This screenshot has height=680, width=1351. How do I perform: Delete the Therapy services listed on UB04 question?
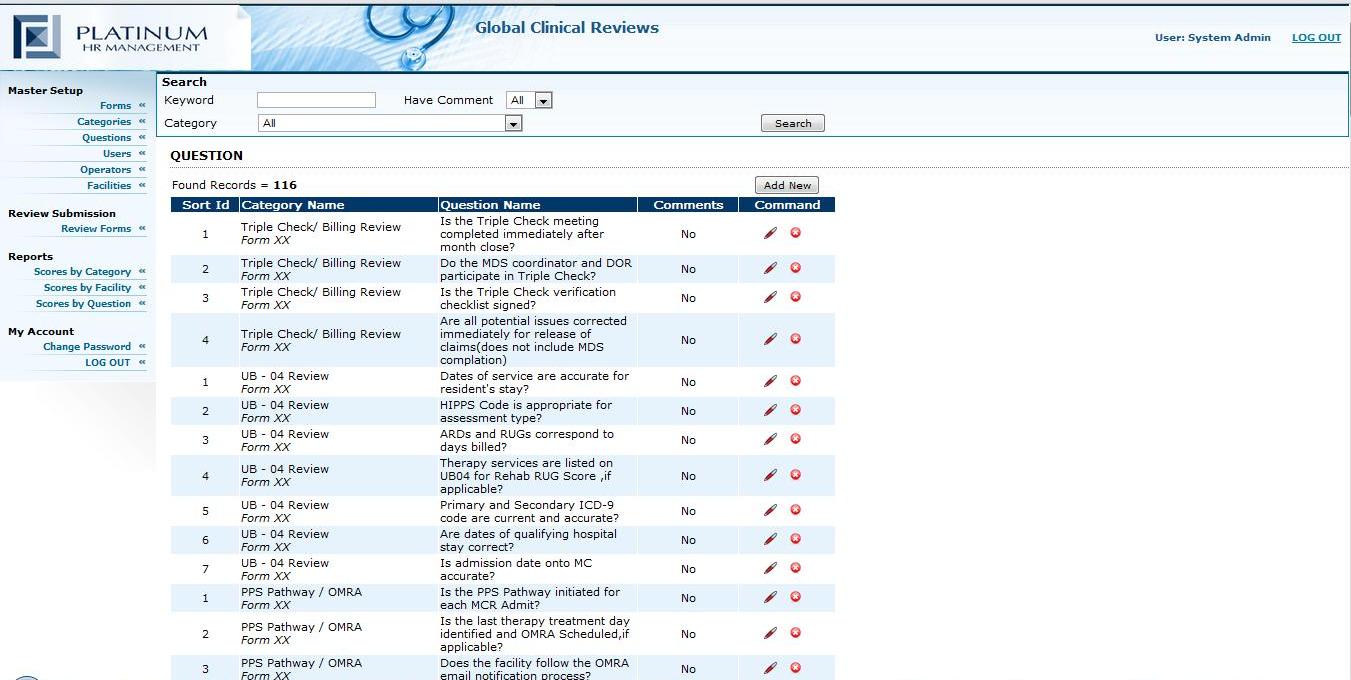pos(796,475)
